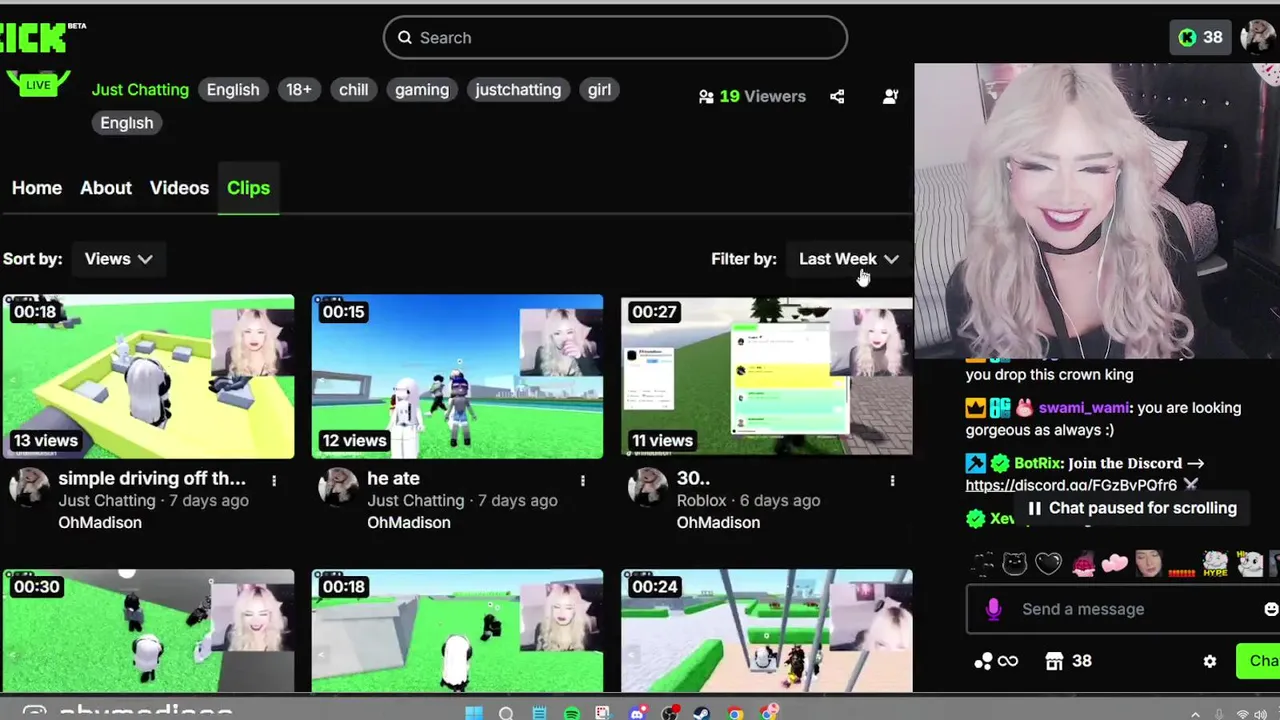This screenshot has height=720, width=1280.
Task: Click the magnifier icon in the search bar
Action: tap(405, 38)
